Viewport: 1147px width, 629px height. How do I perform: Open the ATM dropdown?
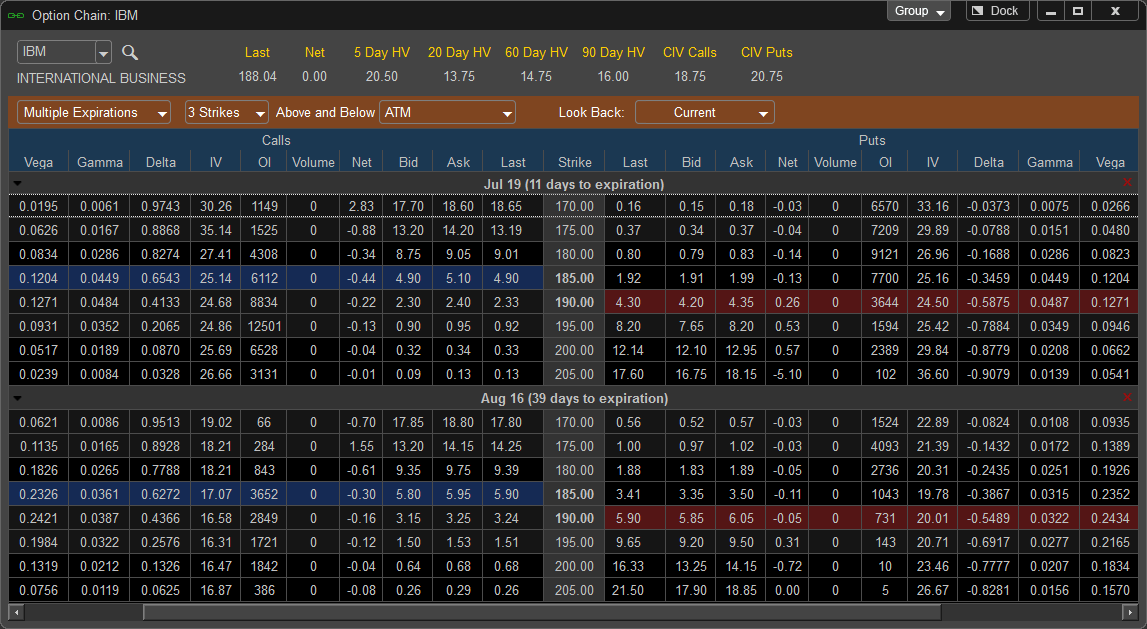[x=447, y=113]
